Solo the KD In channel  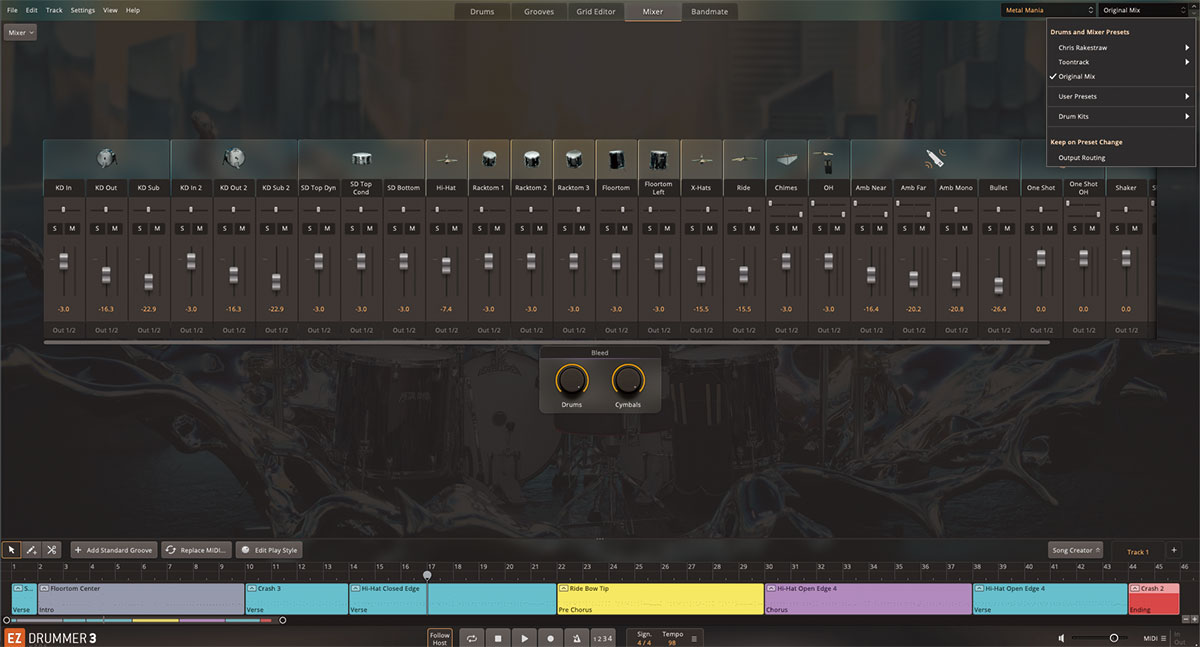click(55, 228)
